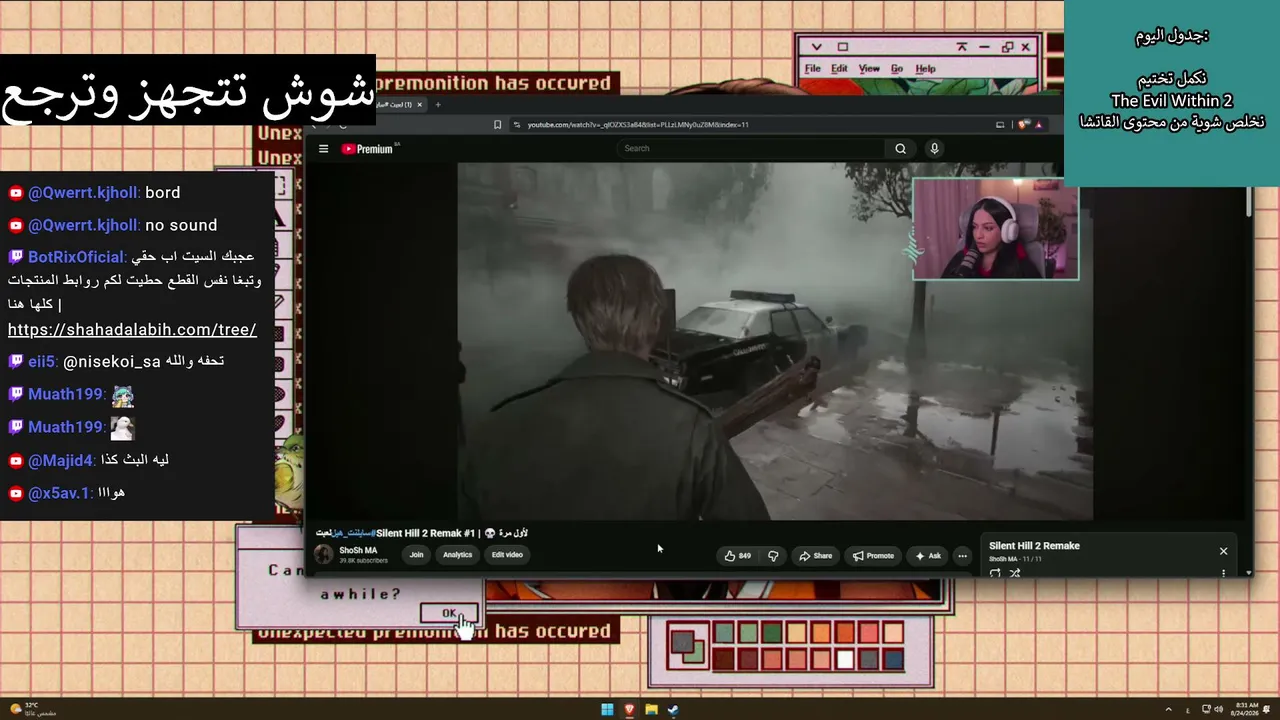Click the Brave Shields icon in address bar
The image size is (1280, 720).
1022,125
